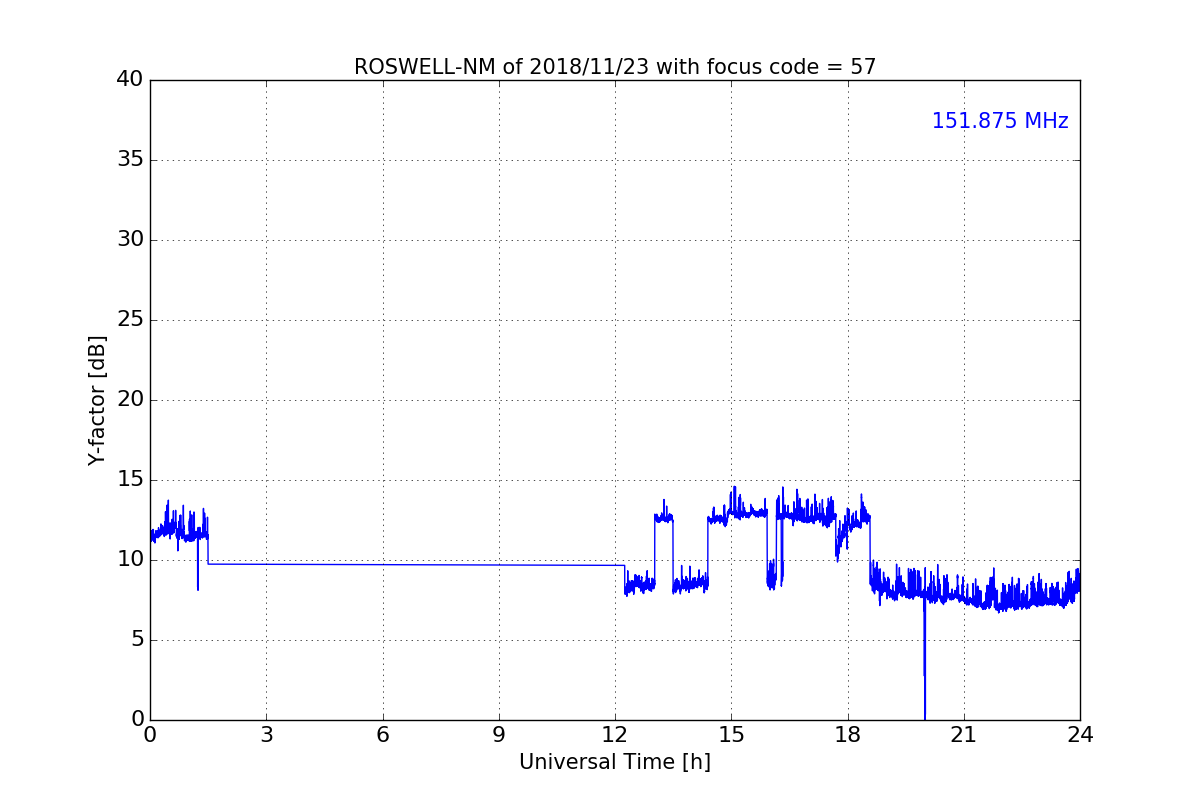Click the y-axis tick label 30
This screenshot has width=1200, height=800.
pyautogui.click(x=129, y=240)
